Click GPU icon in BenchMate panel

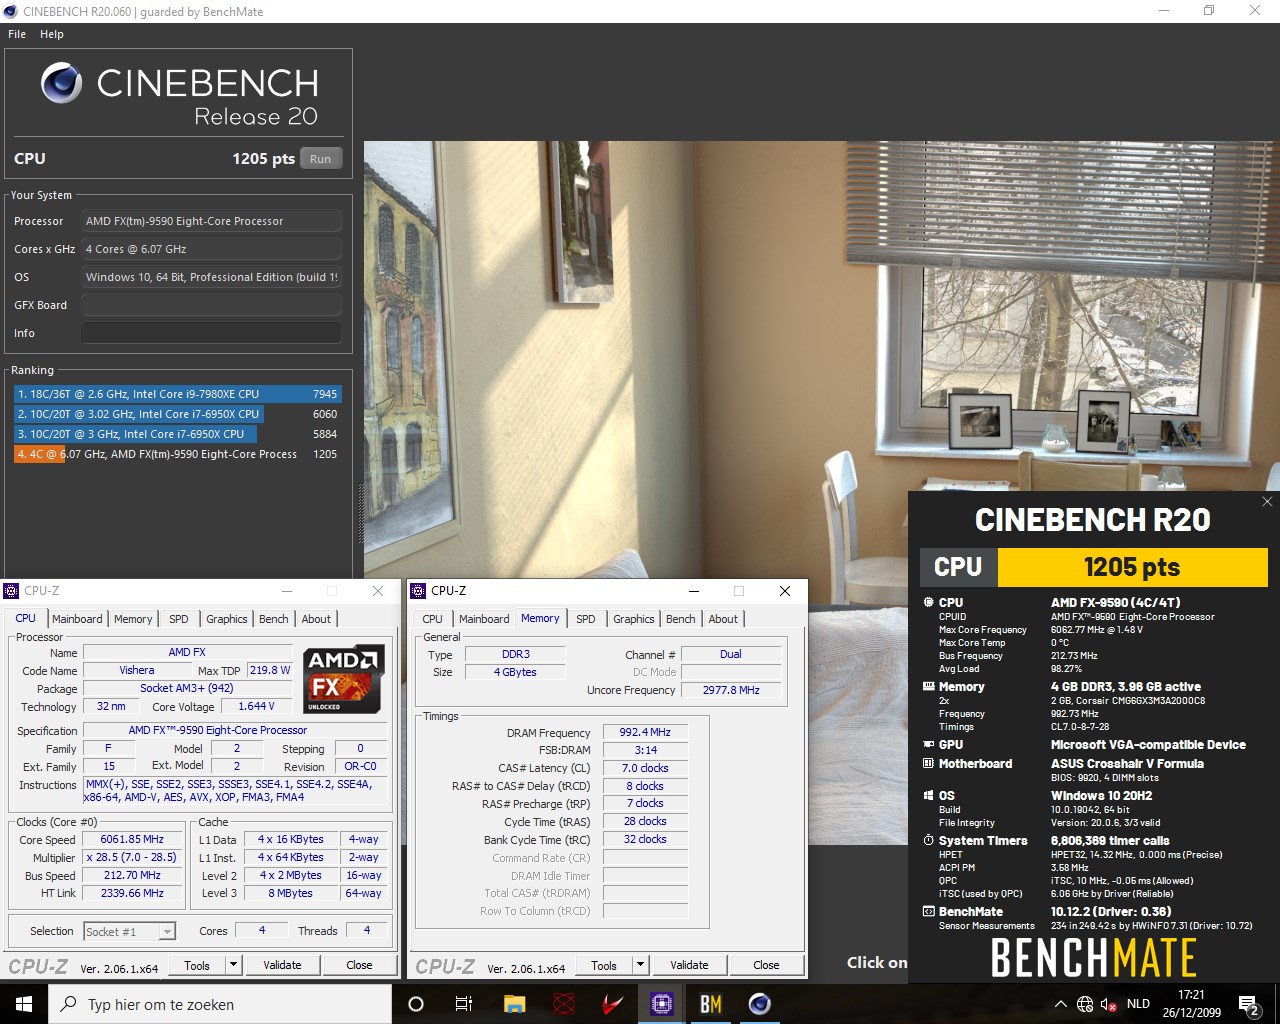929,745
